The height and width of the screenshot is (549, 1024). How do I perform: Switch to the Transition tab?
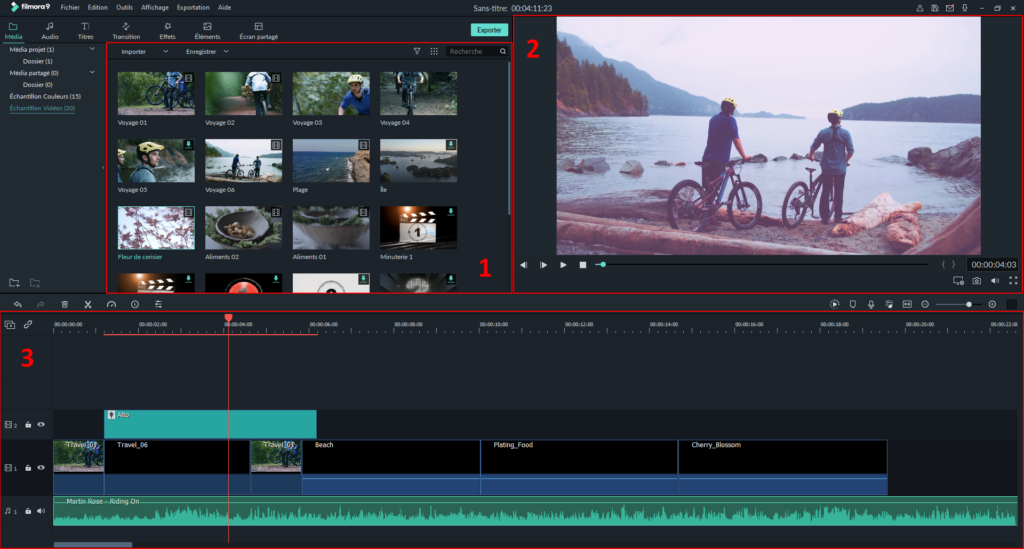point(126,31)
